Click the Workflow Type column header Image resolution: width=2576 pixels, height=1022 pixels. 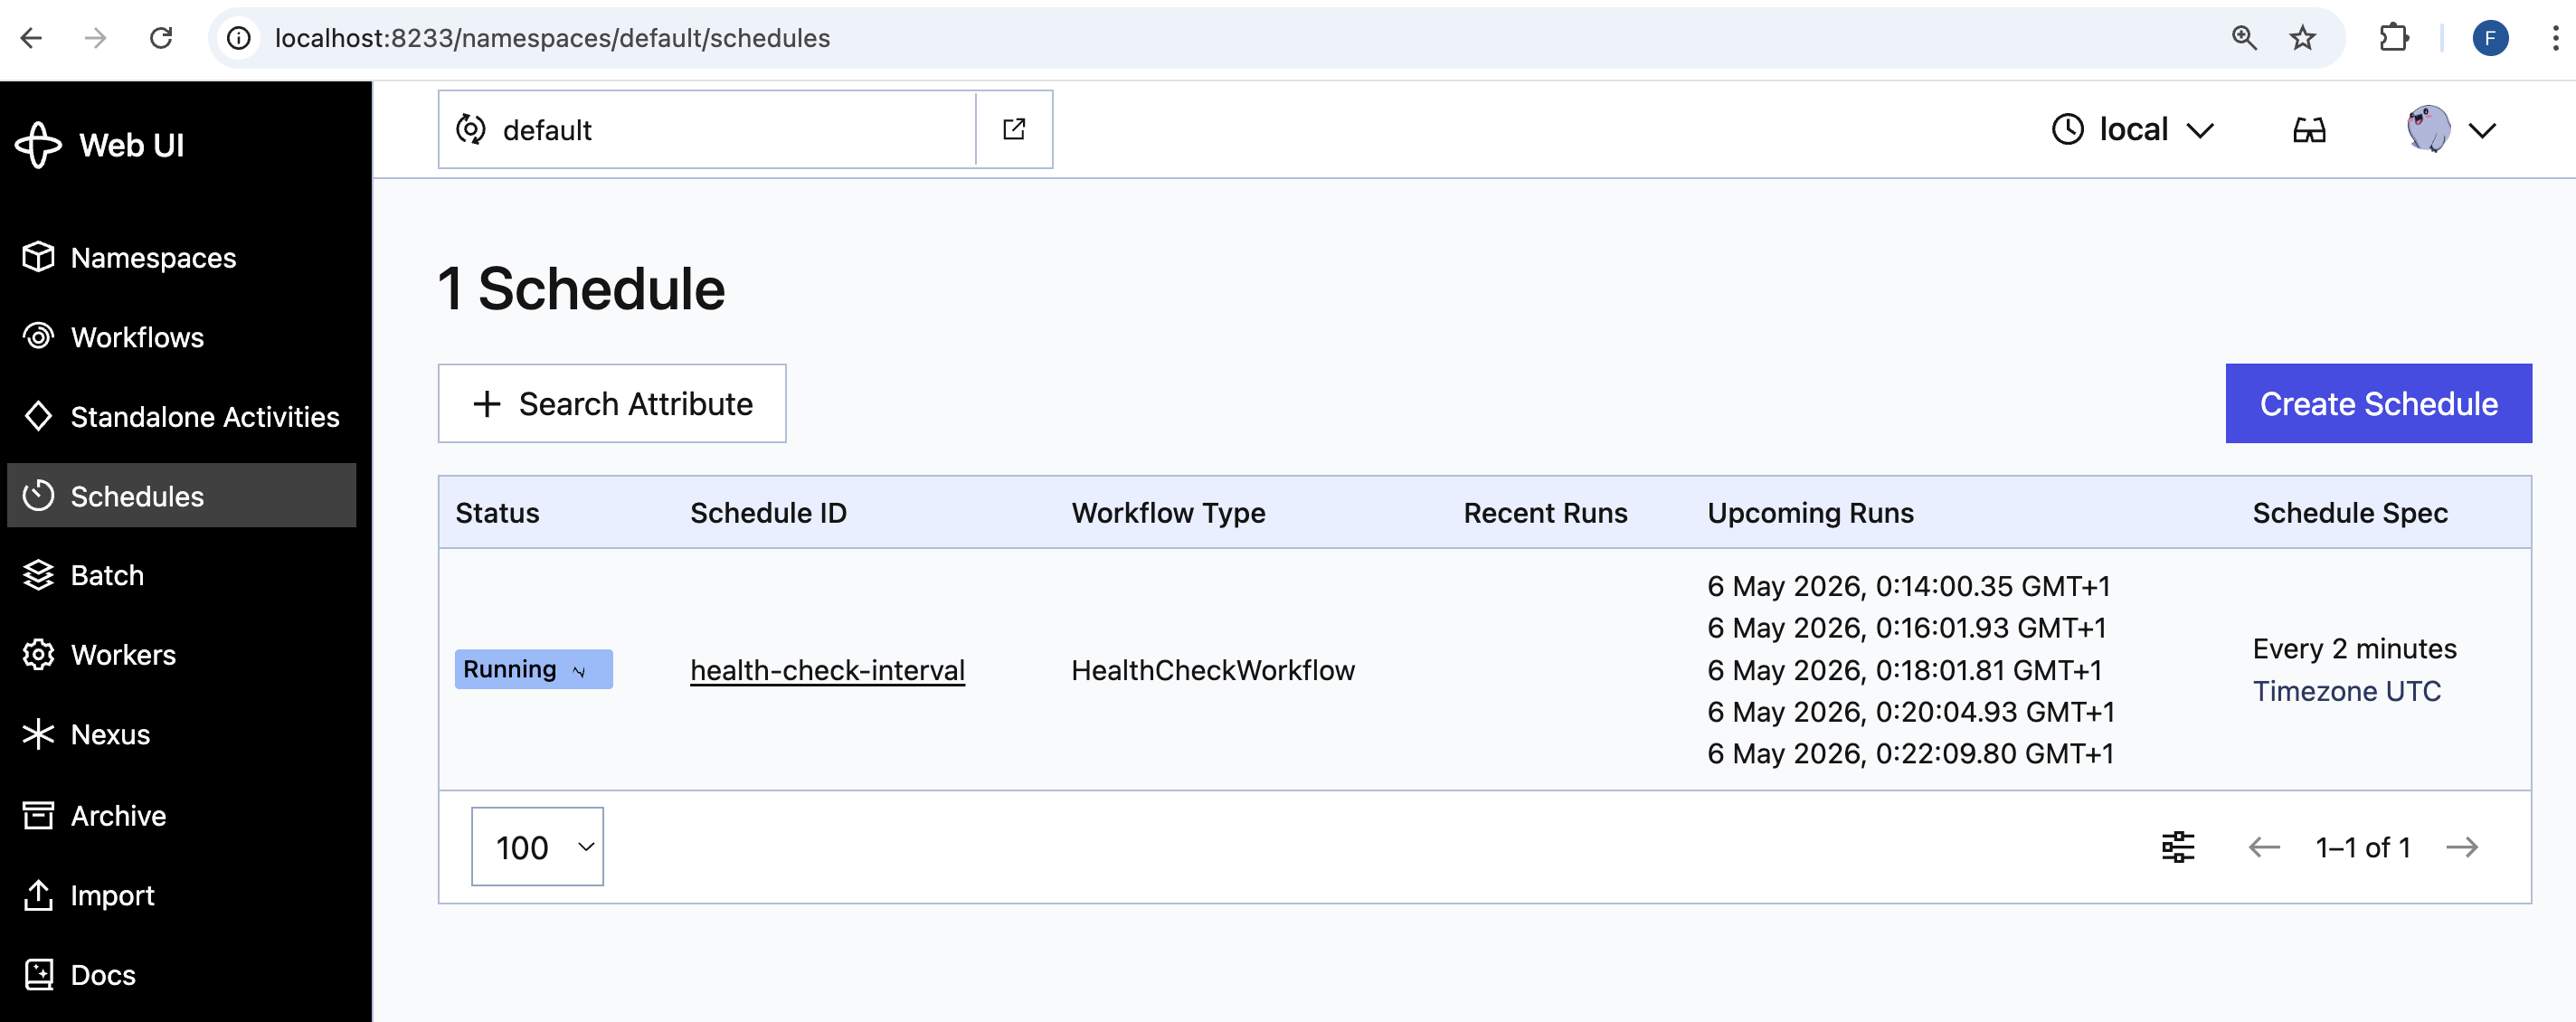click(1168, 513)
